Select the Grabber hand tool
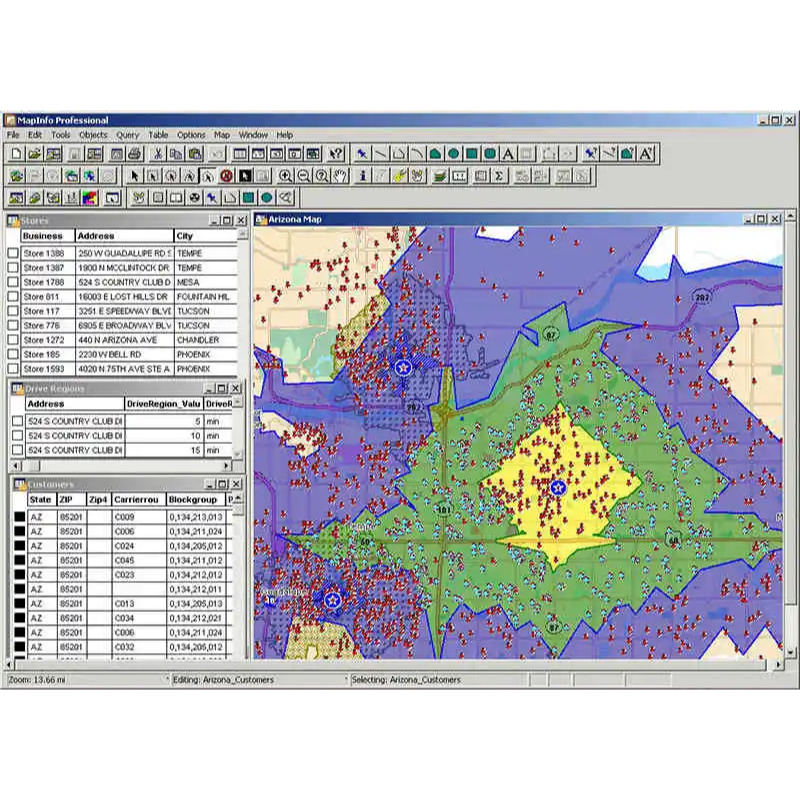Screen dimensions: 800x800 (340, 176)
